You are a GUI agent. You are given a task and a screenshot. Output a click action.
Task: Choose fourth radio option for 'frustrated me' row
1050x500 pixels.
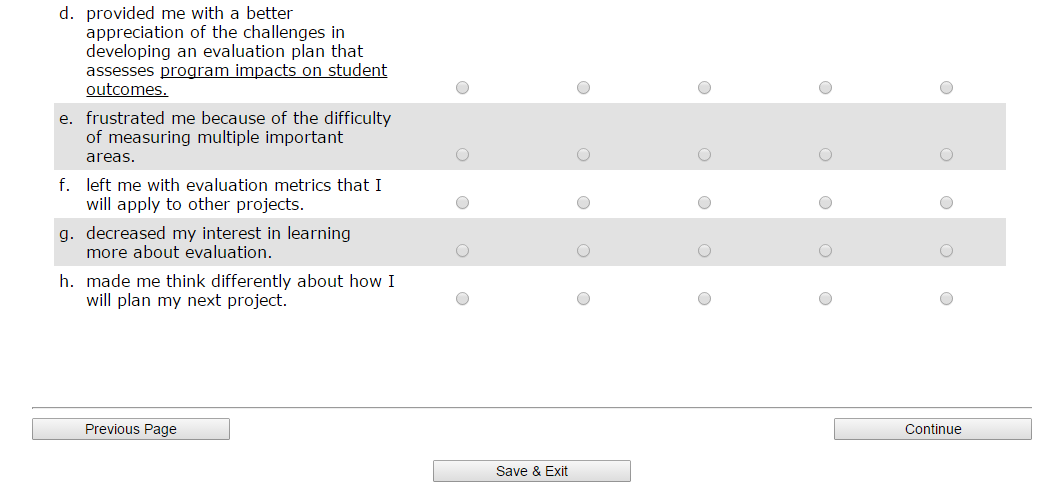point(825,155)
